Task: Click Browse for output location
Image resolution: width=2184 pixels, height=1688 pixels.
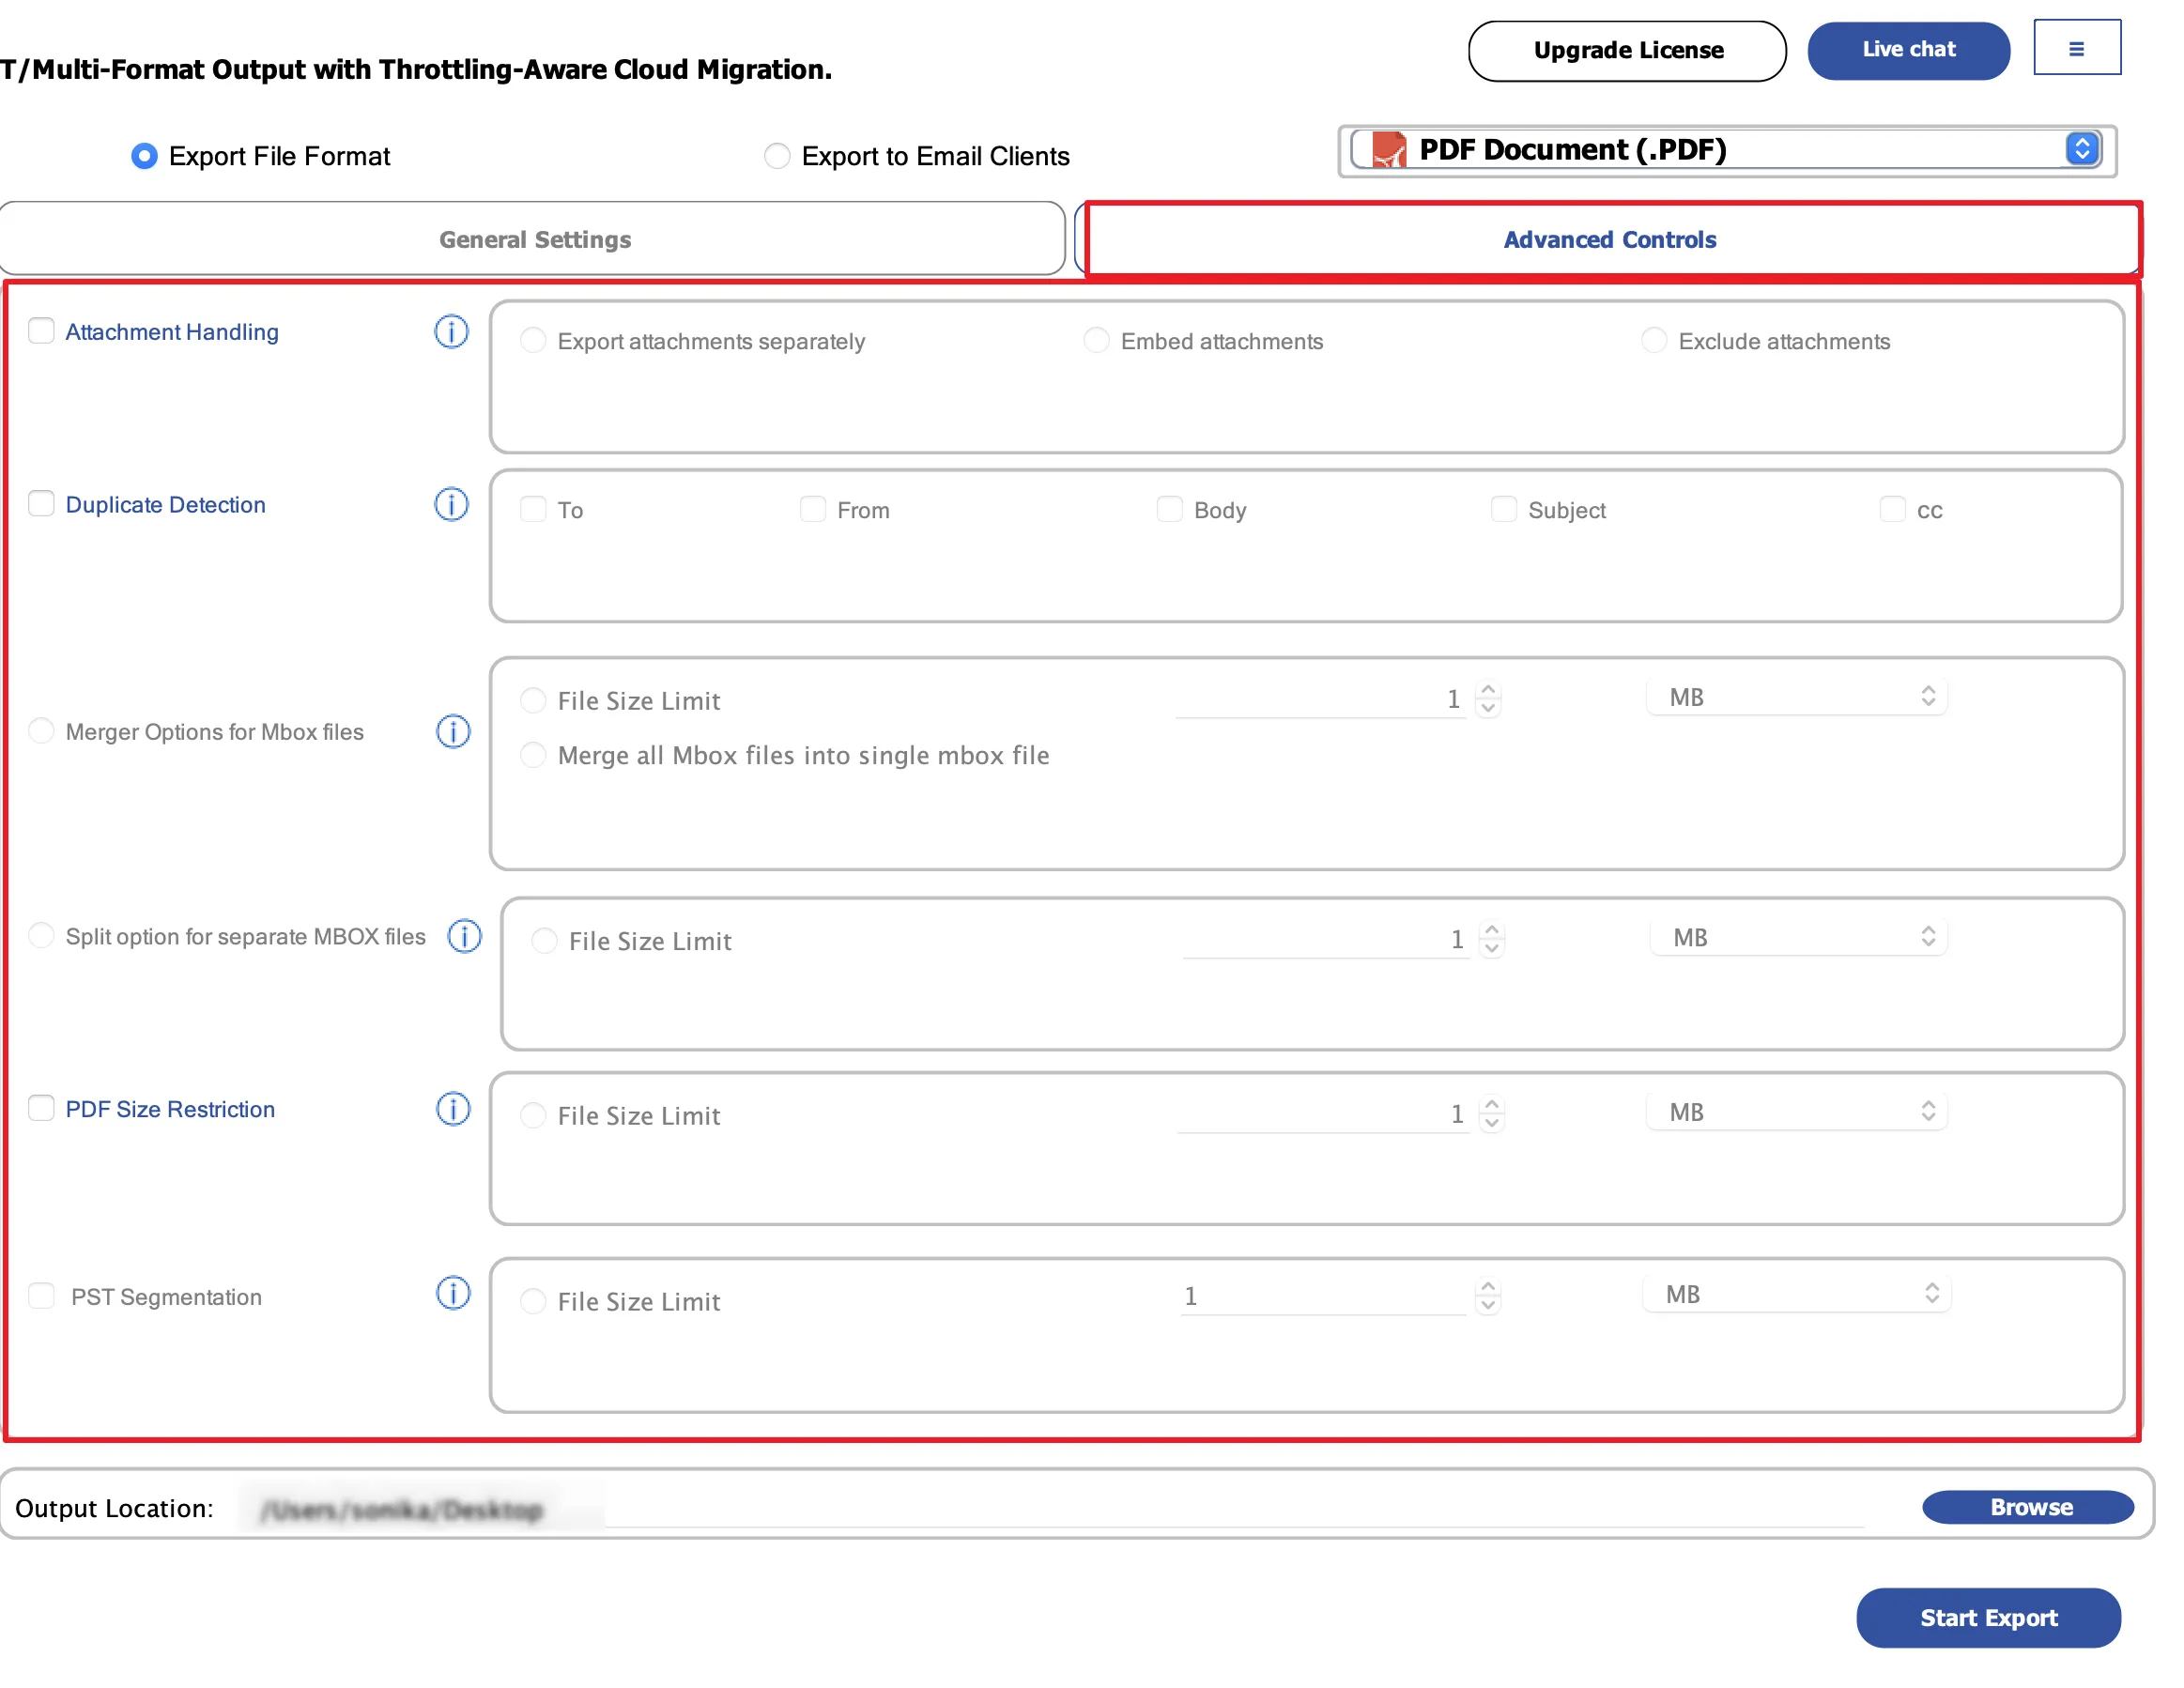Action: tap(2028, 1507)
